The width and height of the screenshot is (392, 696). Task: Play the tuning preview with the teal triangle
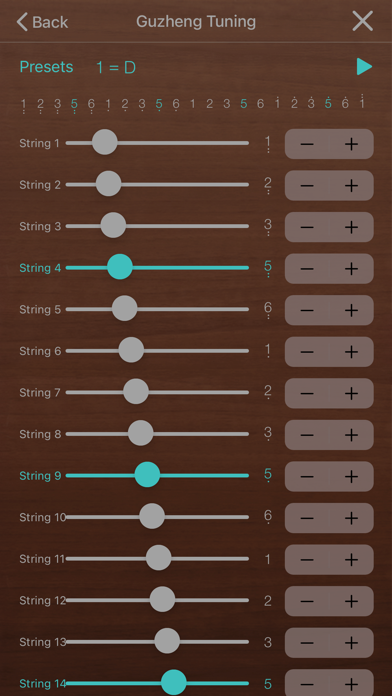(364, 67)
